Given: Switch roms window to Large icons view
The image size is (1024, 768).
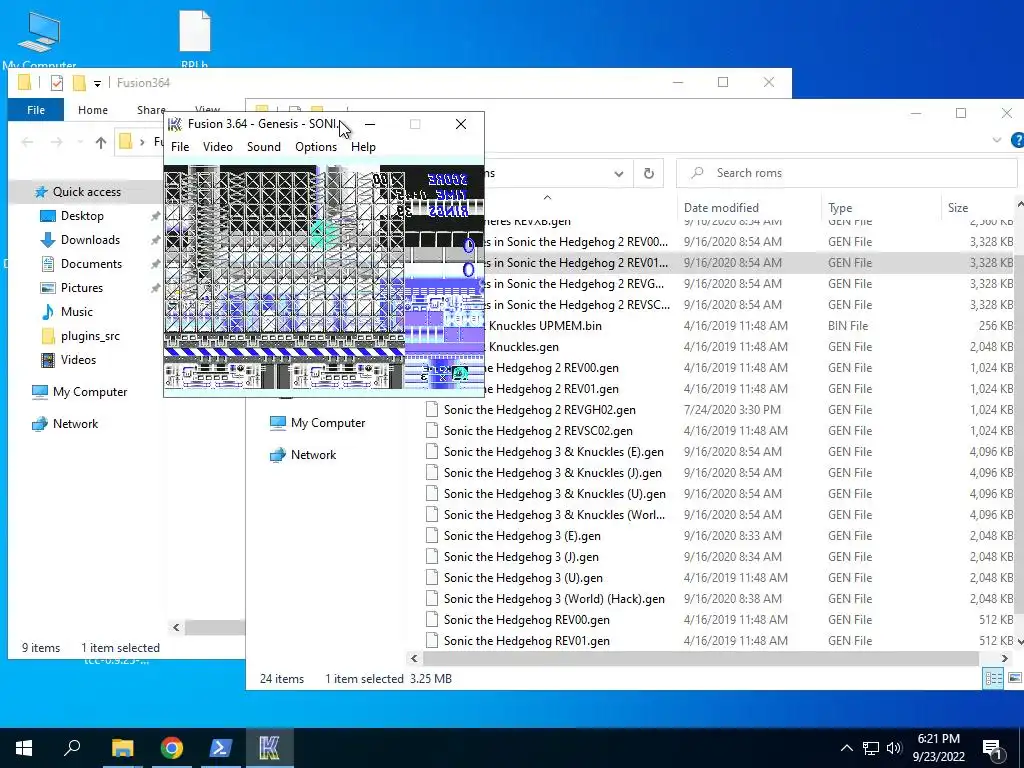Looking at the screenshot, I should click(1014, 679).
